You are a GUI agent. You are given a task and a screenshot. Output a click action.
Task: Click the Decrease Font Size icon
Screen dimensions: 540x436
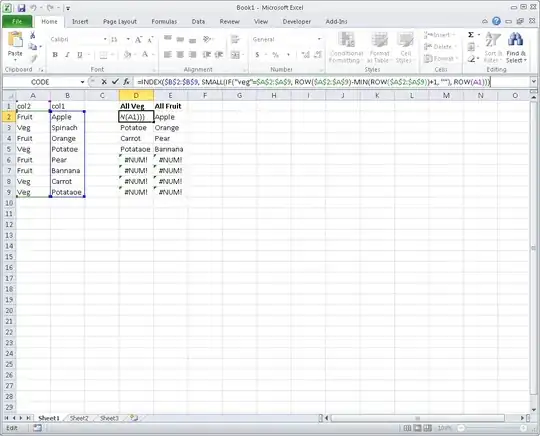150,40
